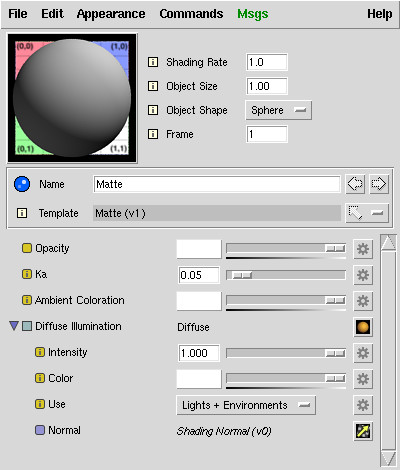Image resolution: width=400 pixels, height=470 pixels.
Task: Toggle the yellow Opacity parameter square
Action: pos(27,248)
